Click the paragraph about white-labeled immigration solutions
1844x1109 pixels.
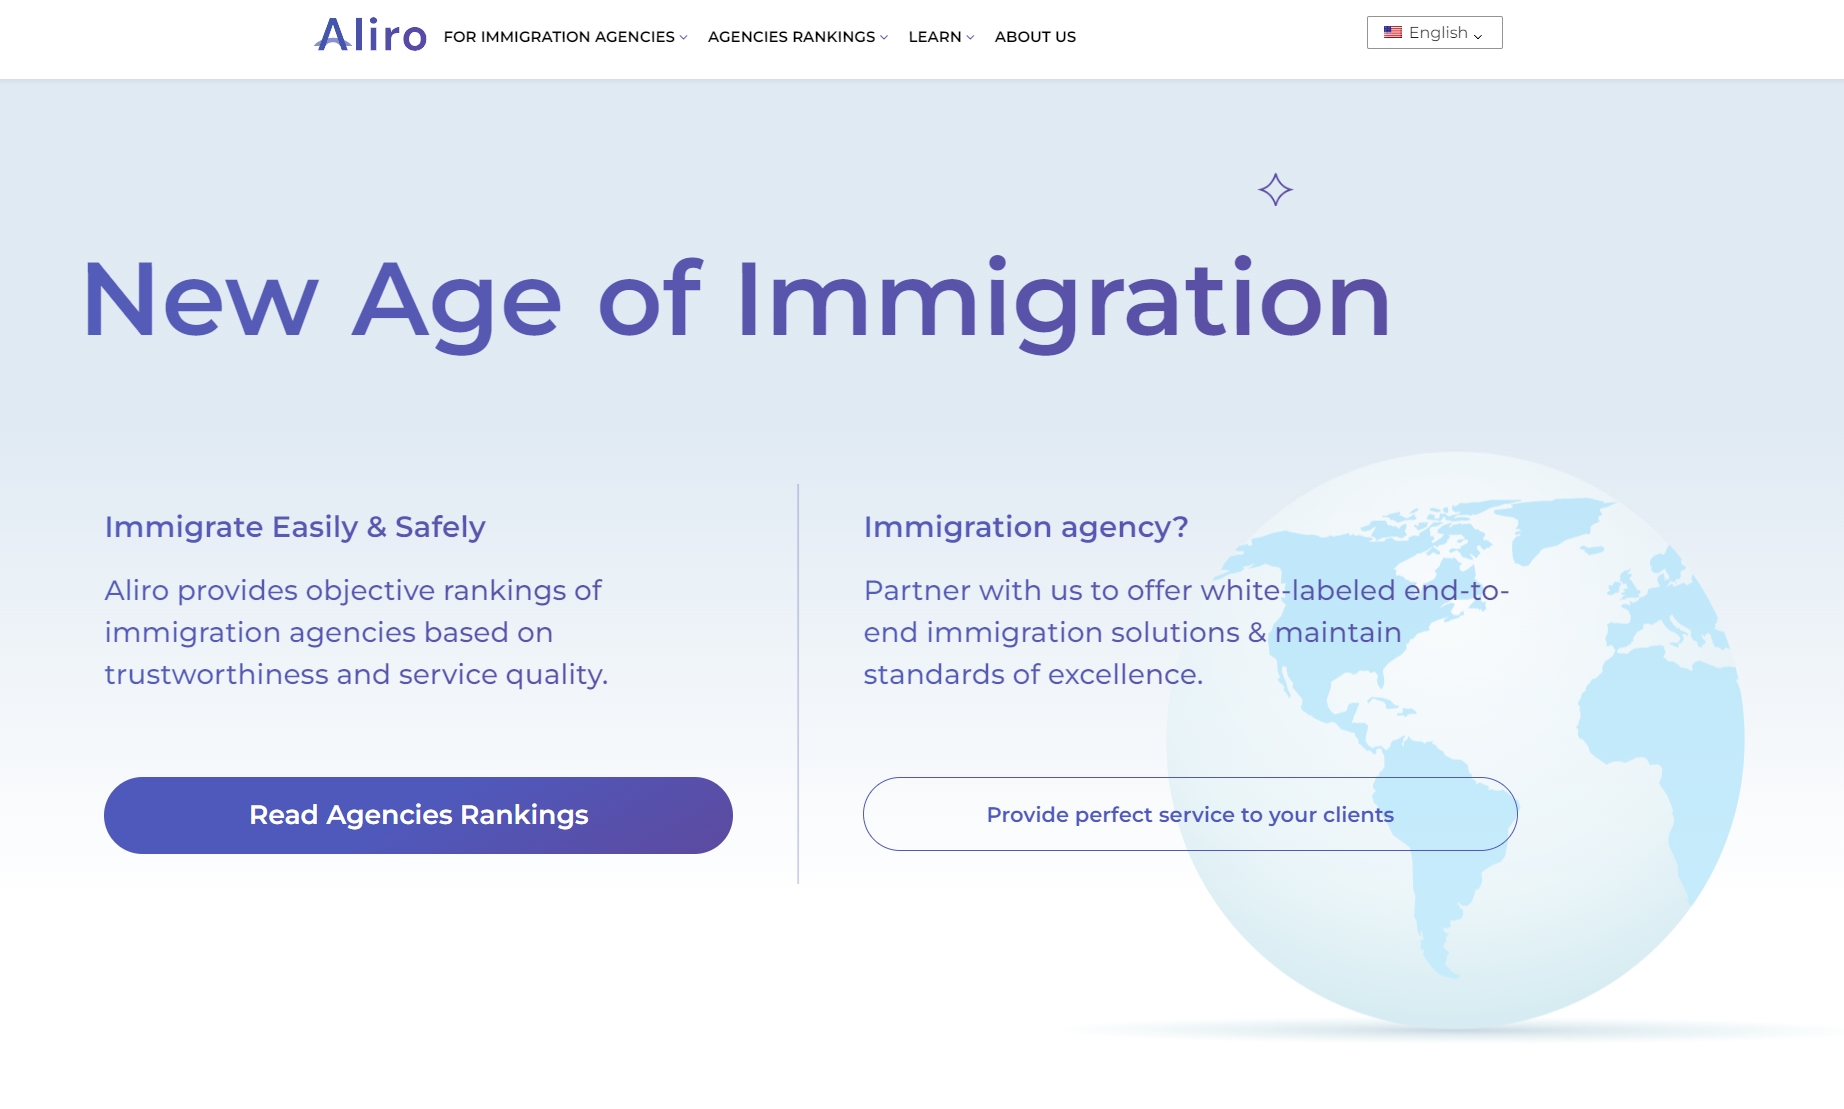[x=1185, y=632]
